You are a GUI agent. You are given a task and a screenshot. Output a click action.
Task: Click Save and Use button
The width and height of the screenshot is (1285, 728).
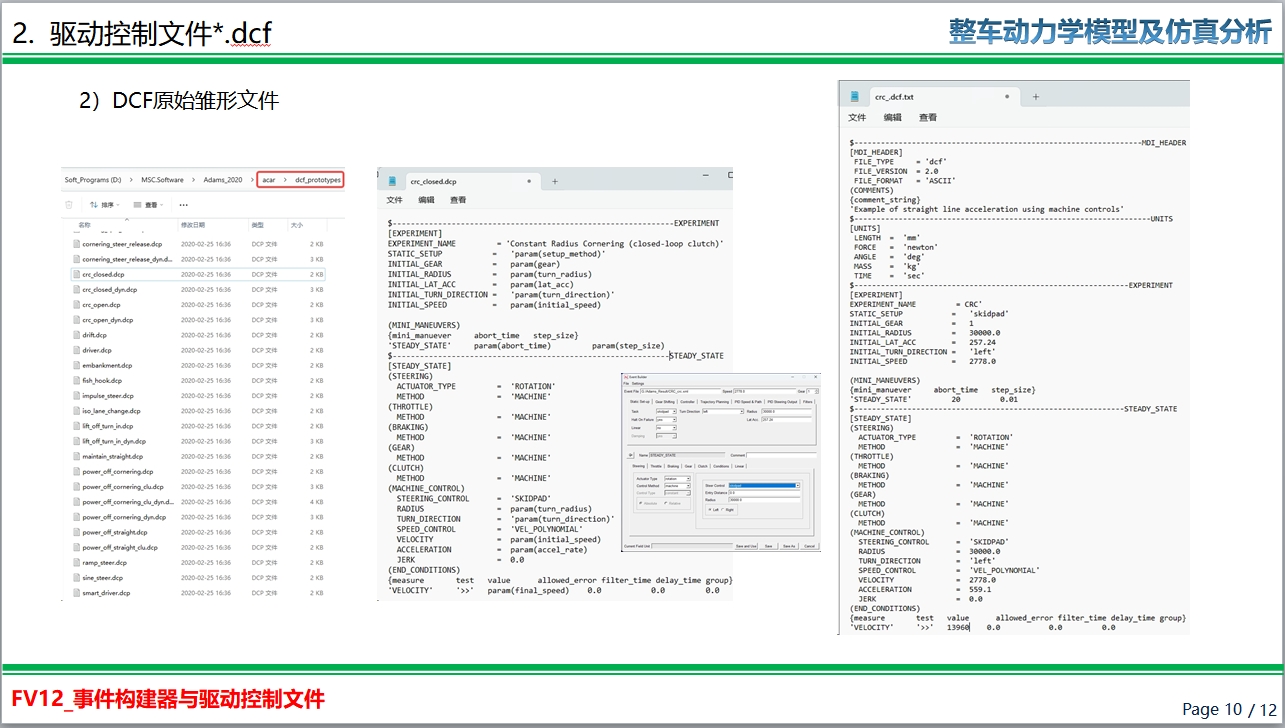pos(746,546)
